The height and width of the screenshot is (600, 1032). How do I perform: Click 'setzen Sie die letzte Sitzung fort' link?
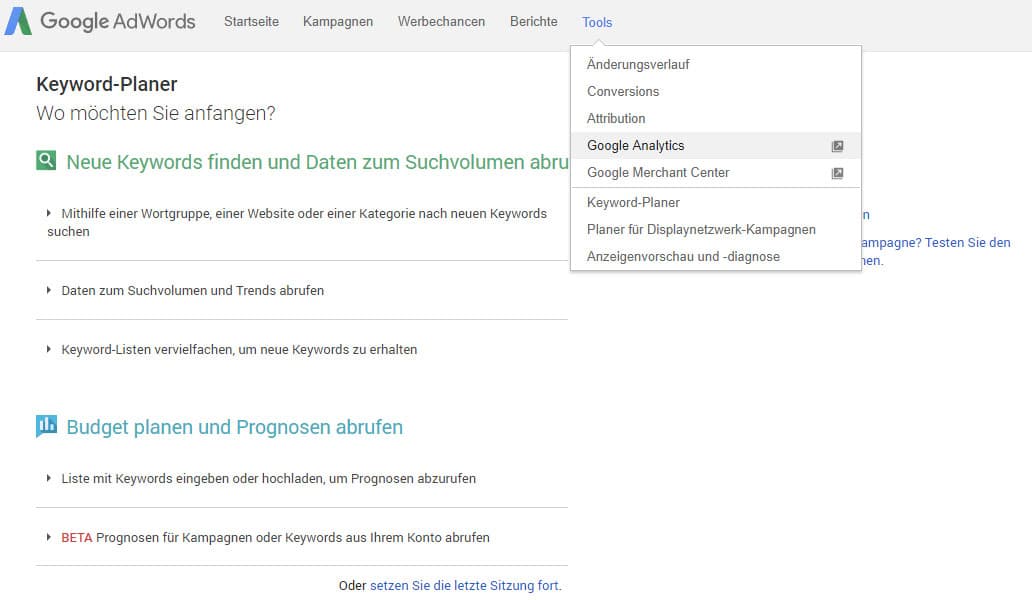pyautogui.click(x=465, y=586)
